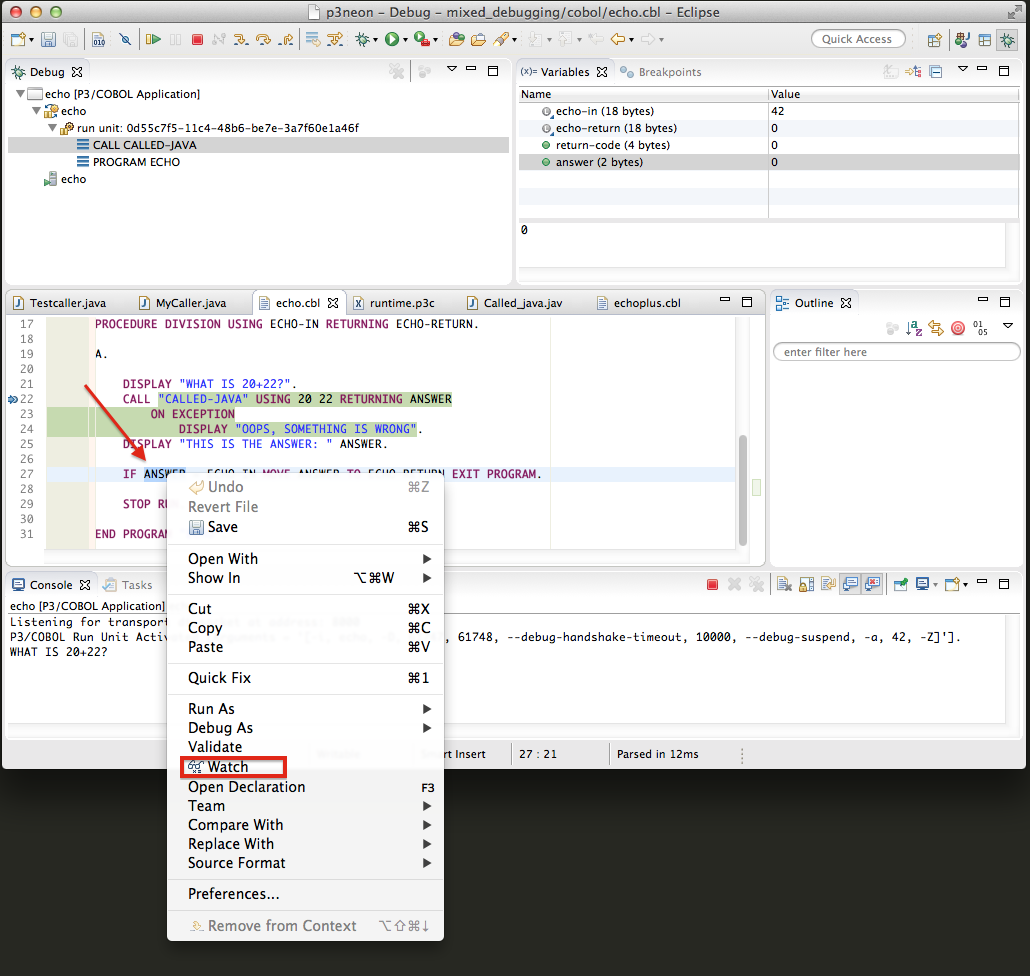Select the return-code (4 bytes) variable row

(769, 145)
